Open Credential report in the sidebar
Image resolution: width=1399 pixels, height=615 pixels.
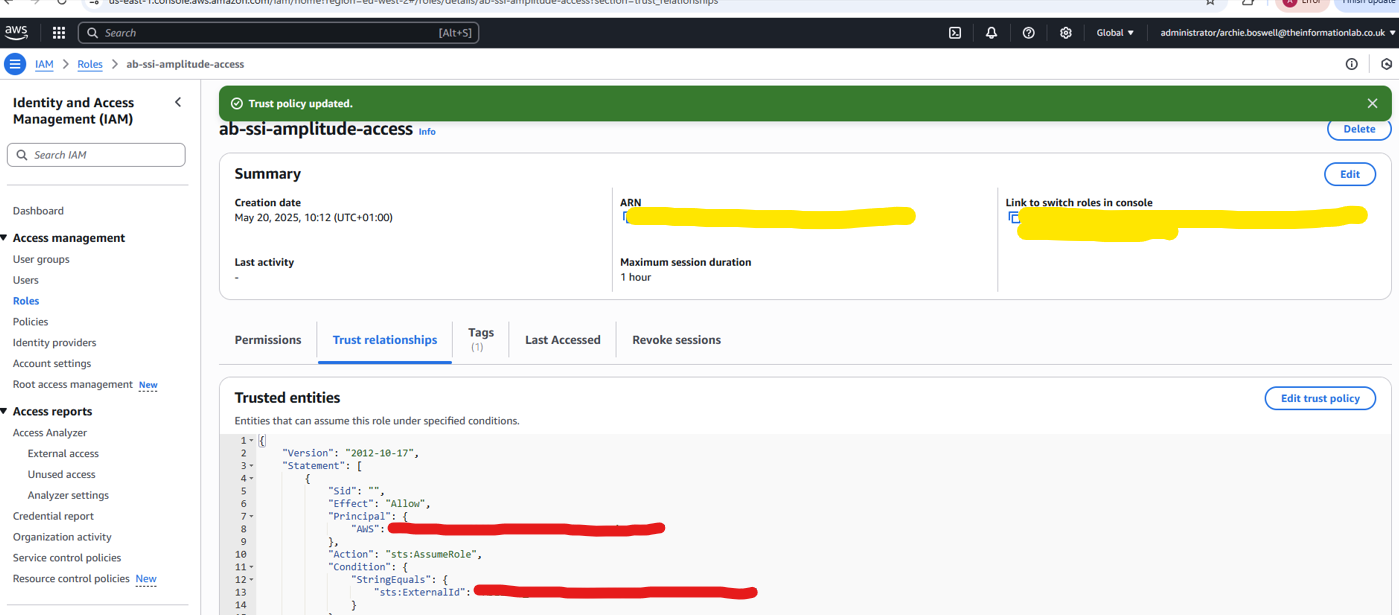[53, 517]
